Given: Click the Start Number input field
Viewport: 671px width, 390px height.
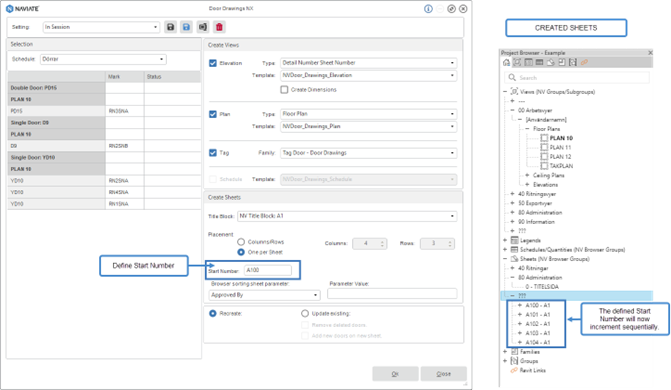Looking at the screenshot, I should coord(268,270).
